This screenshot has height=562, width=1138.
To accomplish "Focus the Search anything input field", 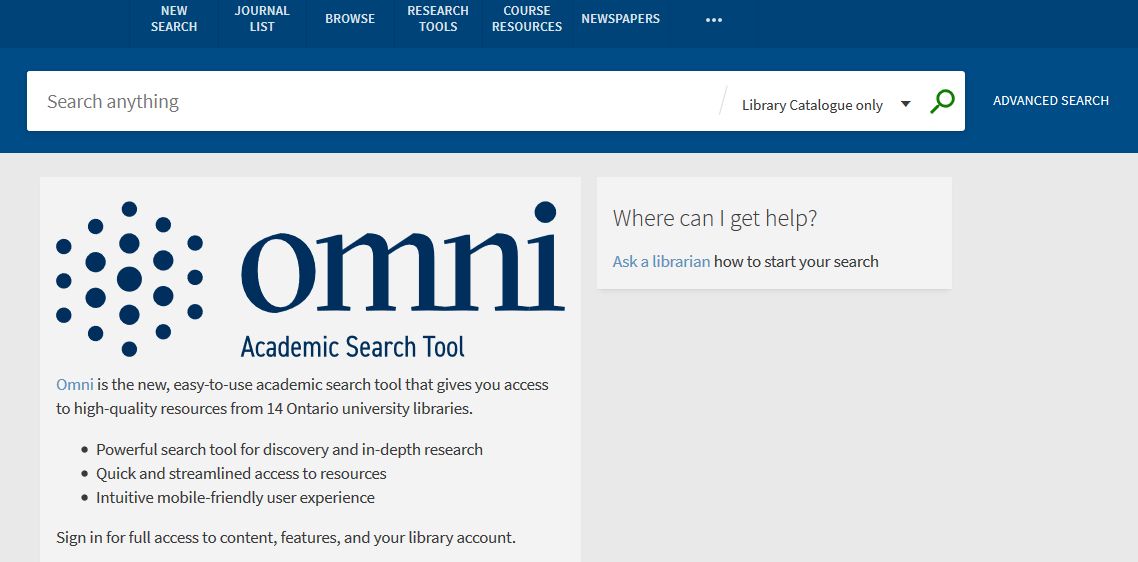I will 373,101.
